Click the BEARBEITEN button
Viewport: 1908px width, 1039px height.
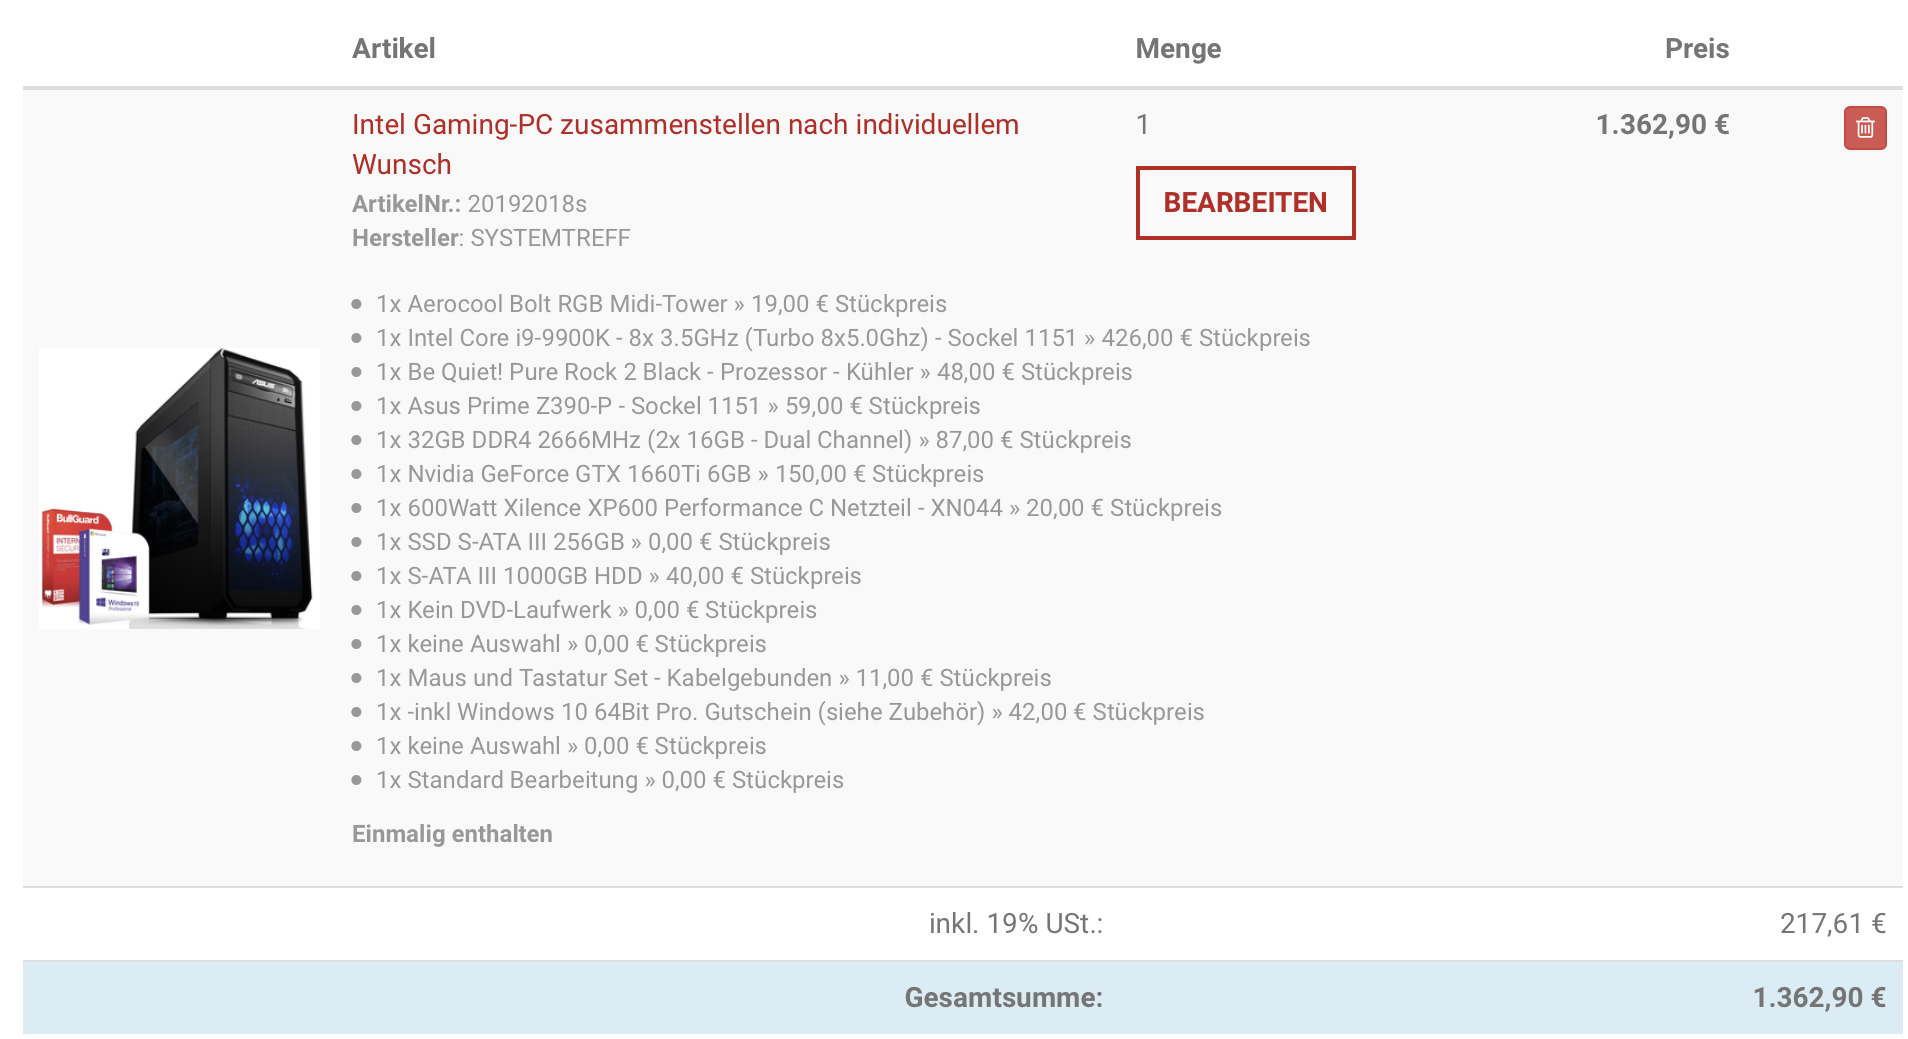(1245, 203)
